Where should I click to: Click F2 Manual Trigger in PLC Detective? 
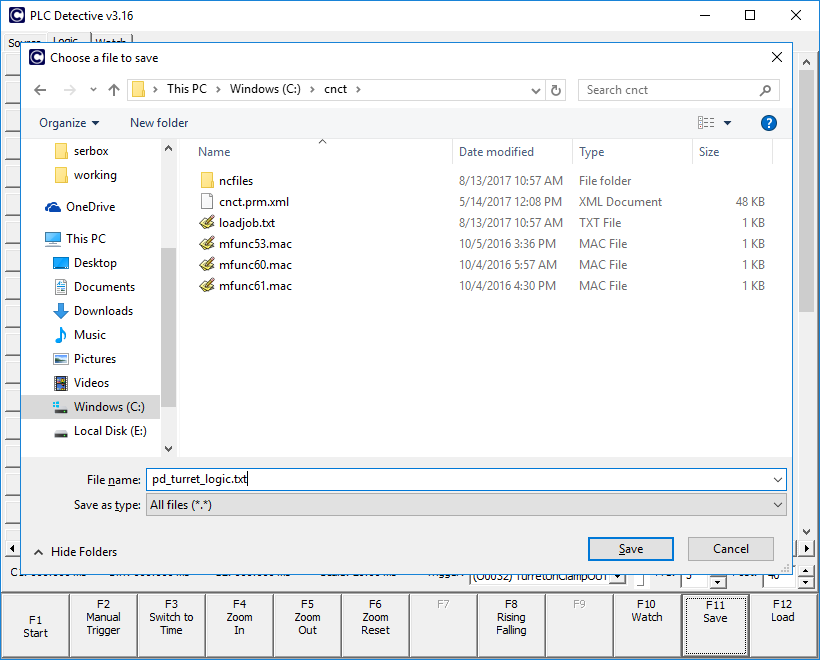104,625
